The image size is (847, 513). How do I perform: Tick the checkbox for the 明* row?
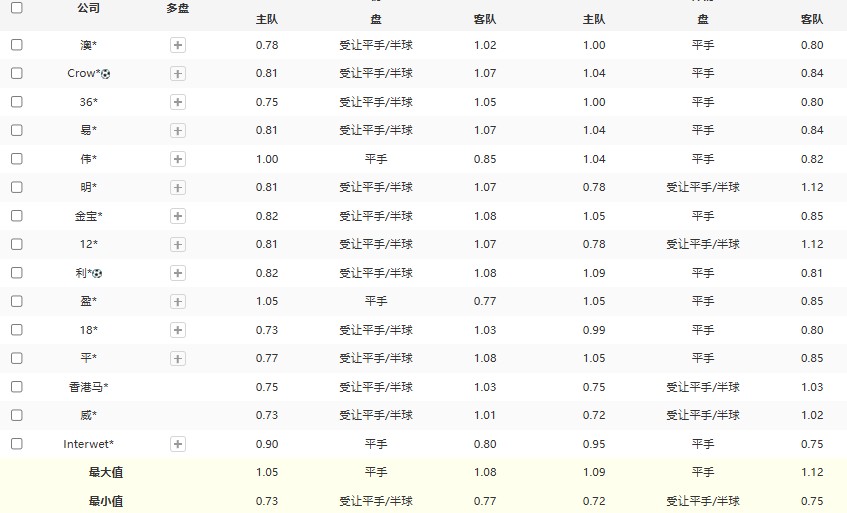tap(17, 187)
